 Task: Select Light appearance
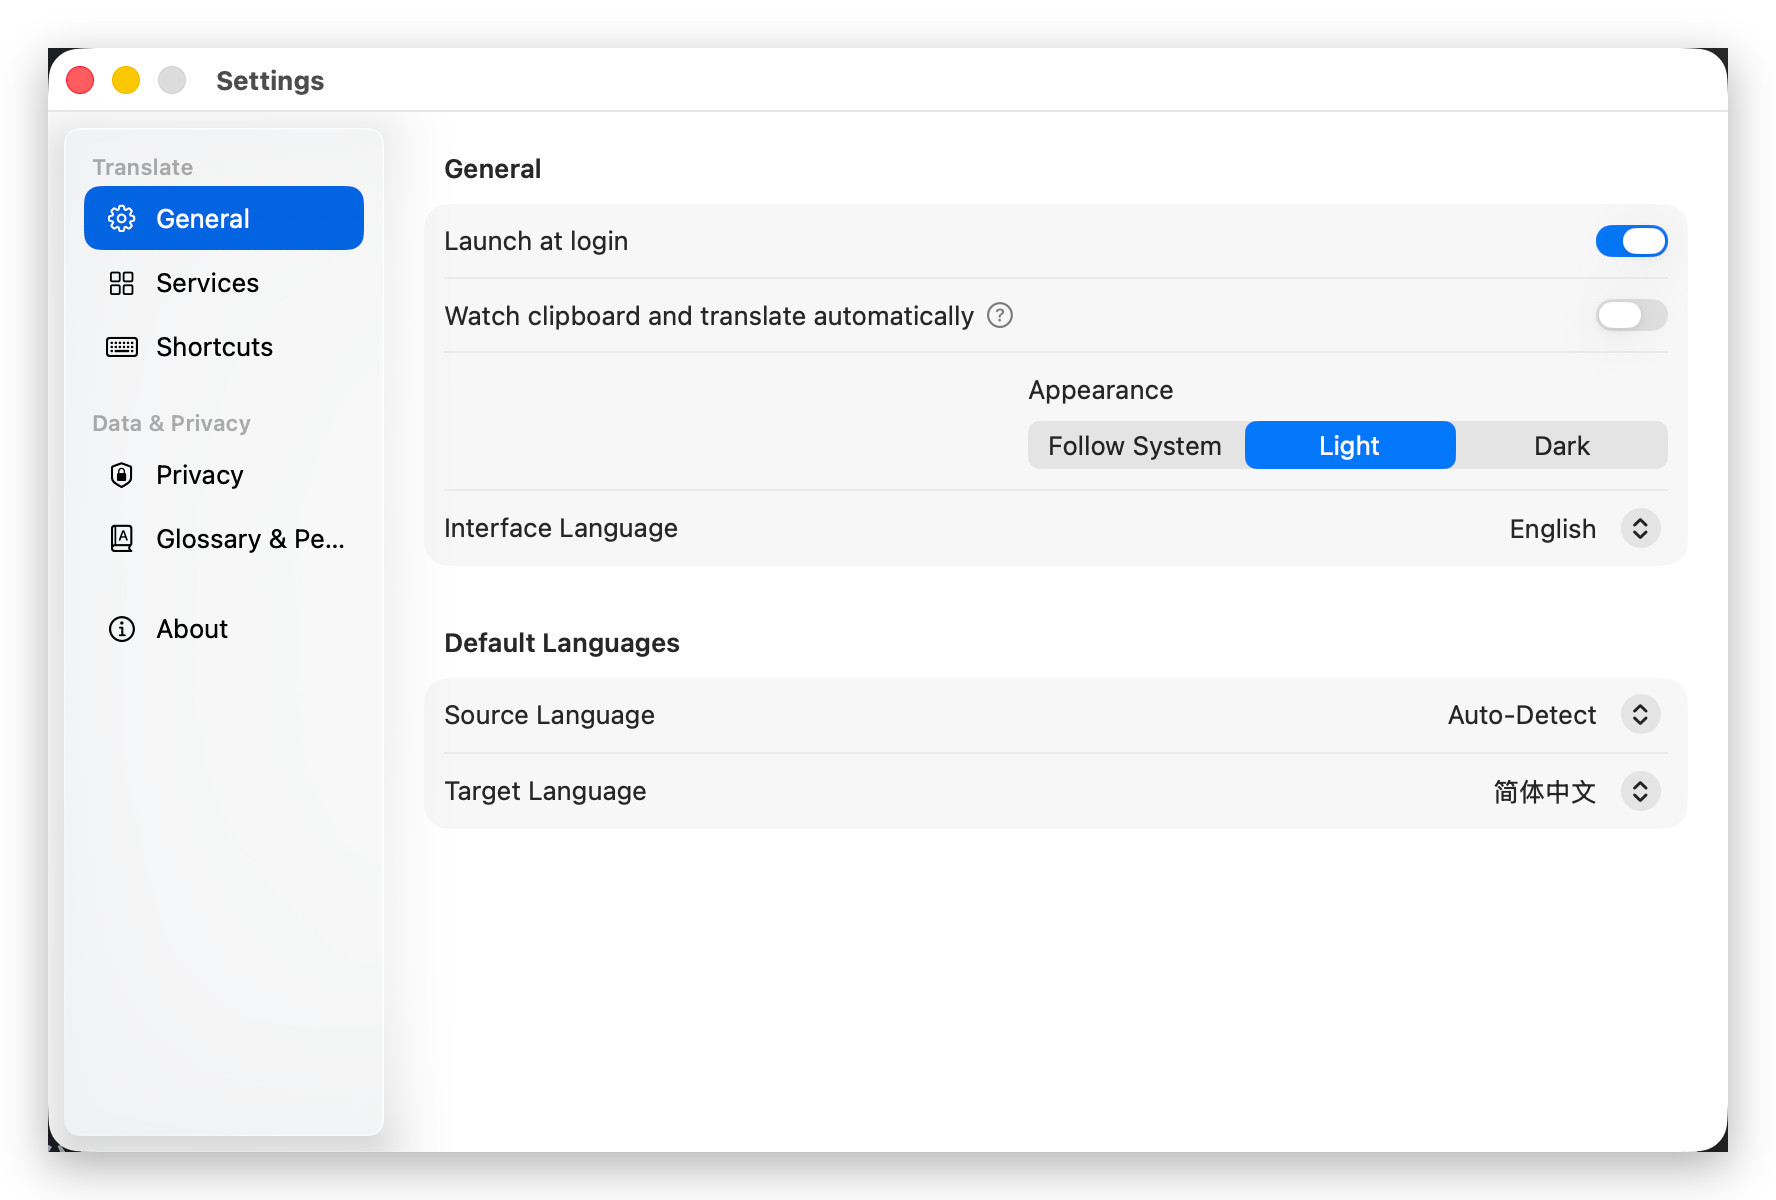coord(1350,445)
